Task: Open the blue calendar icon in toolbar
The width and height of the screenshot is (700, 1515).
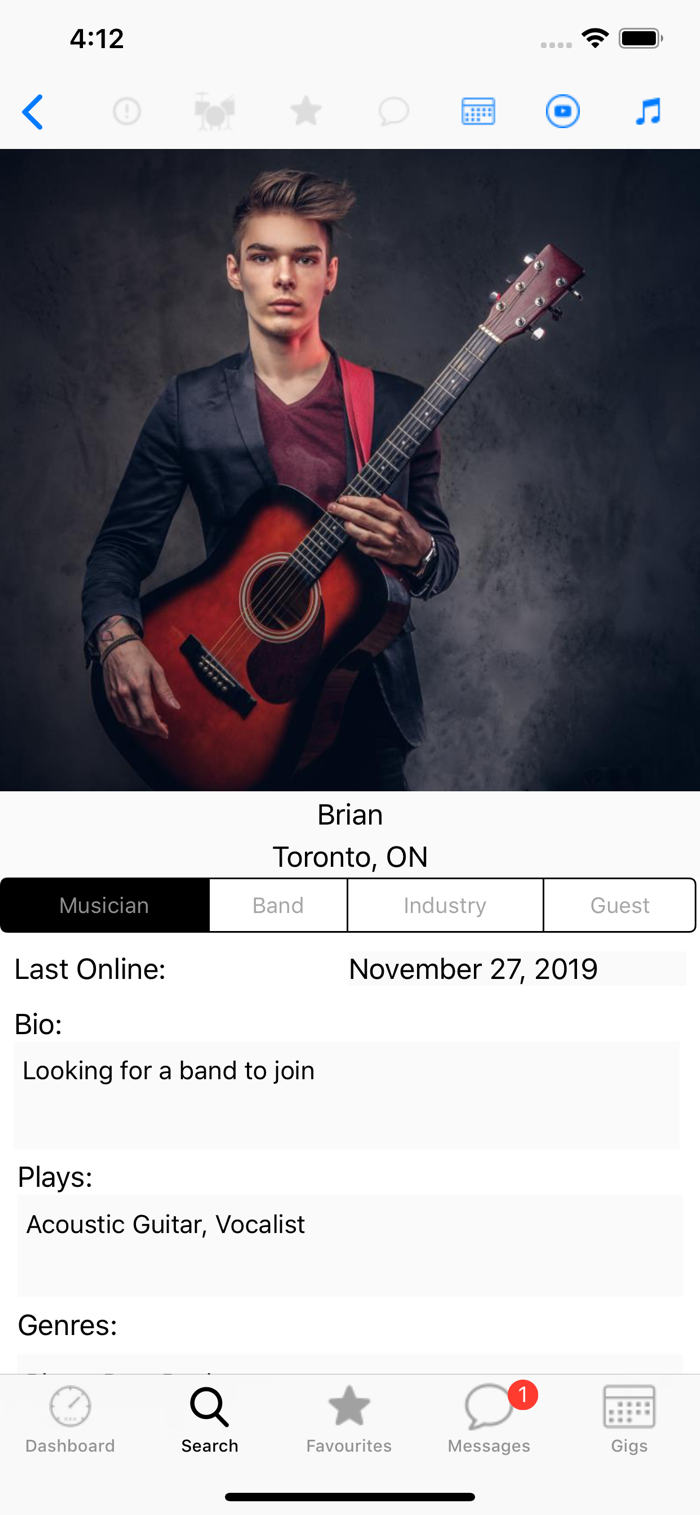Action: click(478, 111)
